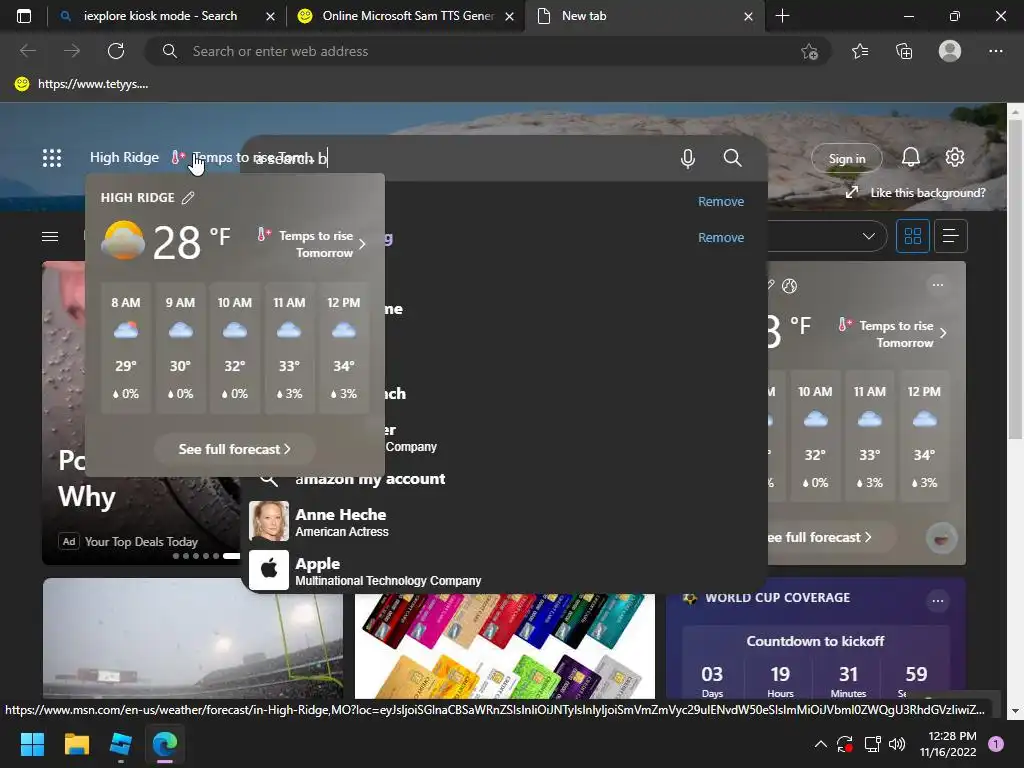Viewport: 1024px width, 768px height.
Task: Open the app launcher grid icon
Action: (x=52, y=158)
